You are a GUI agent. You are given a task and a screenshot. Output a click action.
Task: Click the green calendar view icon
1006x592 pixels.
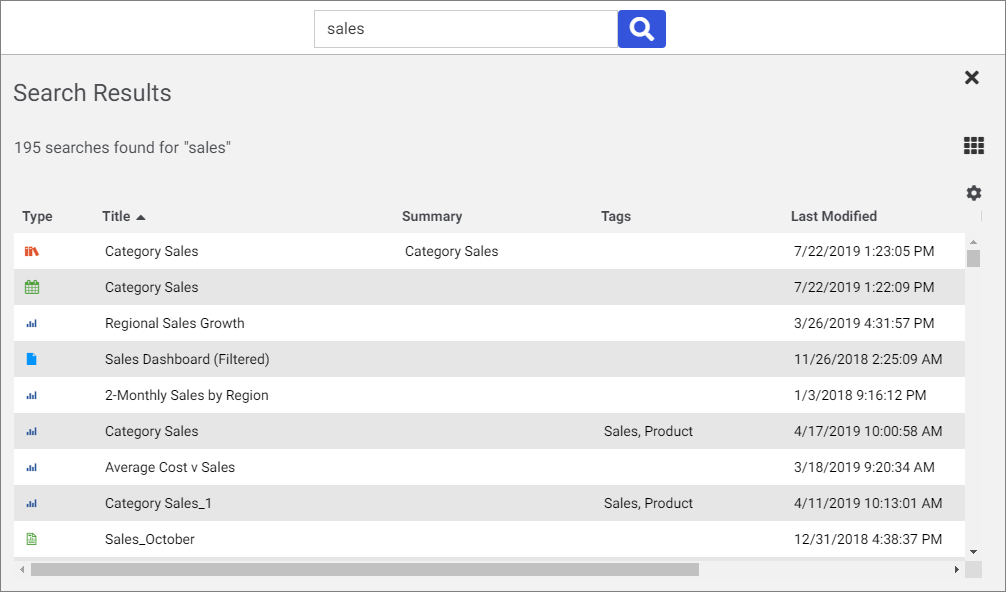pyautogui.click(x=32, y=288)
